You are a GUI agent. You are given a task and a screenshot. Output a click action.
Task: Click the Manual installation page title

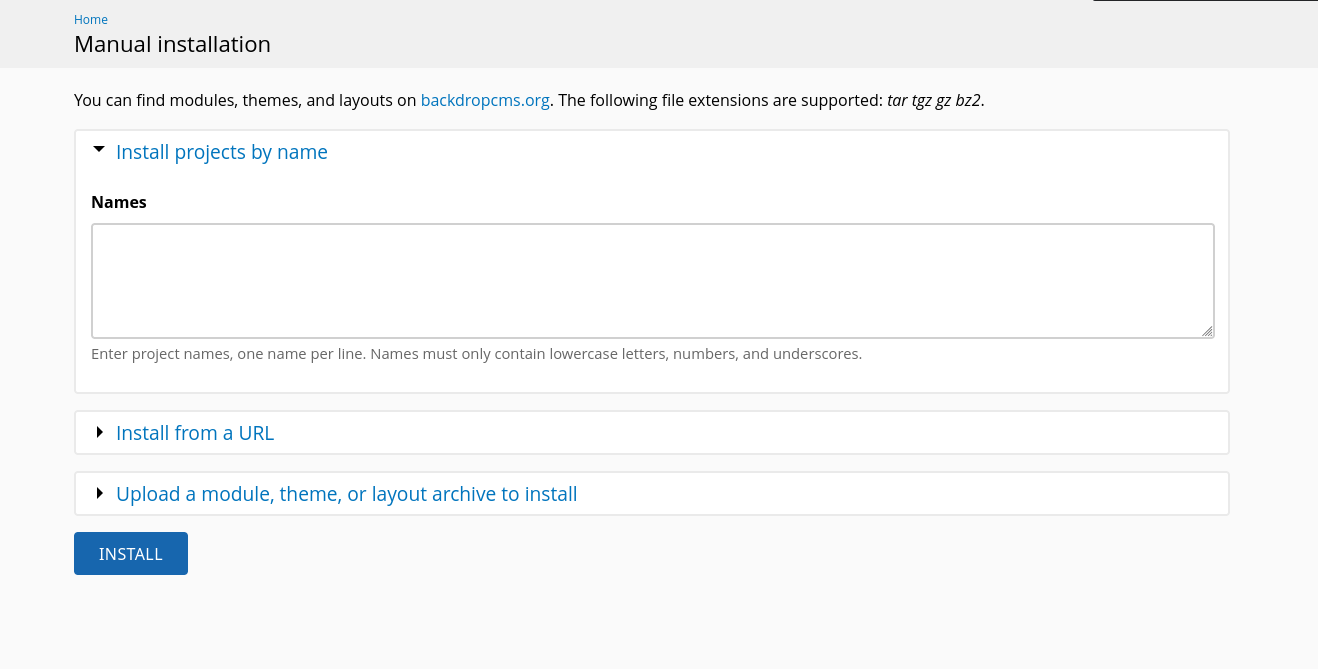pyautogui.click(x=172, y=45)
